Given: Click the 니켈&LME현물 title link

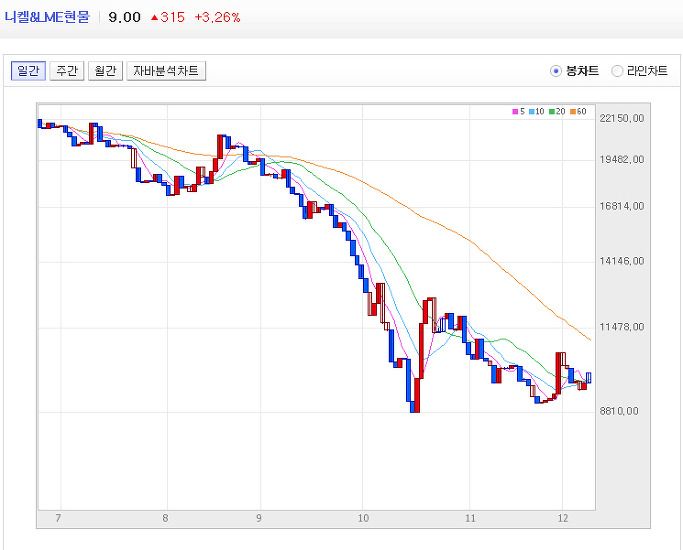Looking at the screenshot, I should [47, 17].
